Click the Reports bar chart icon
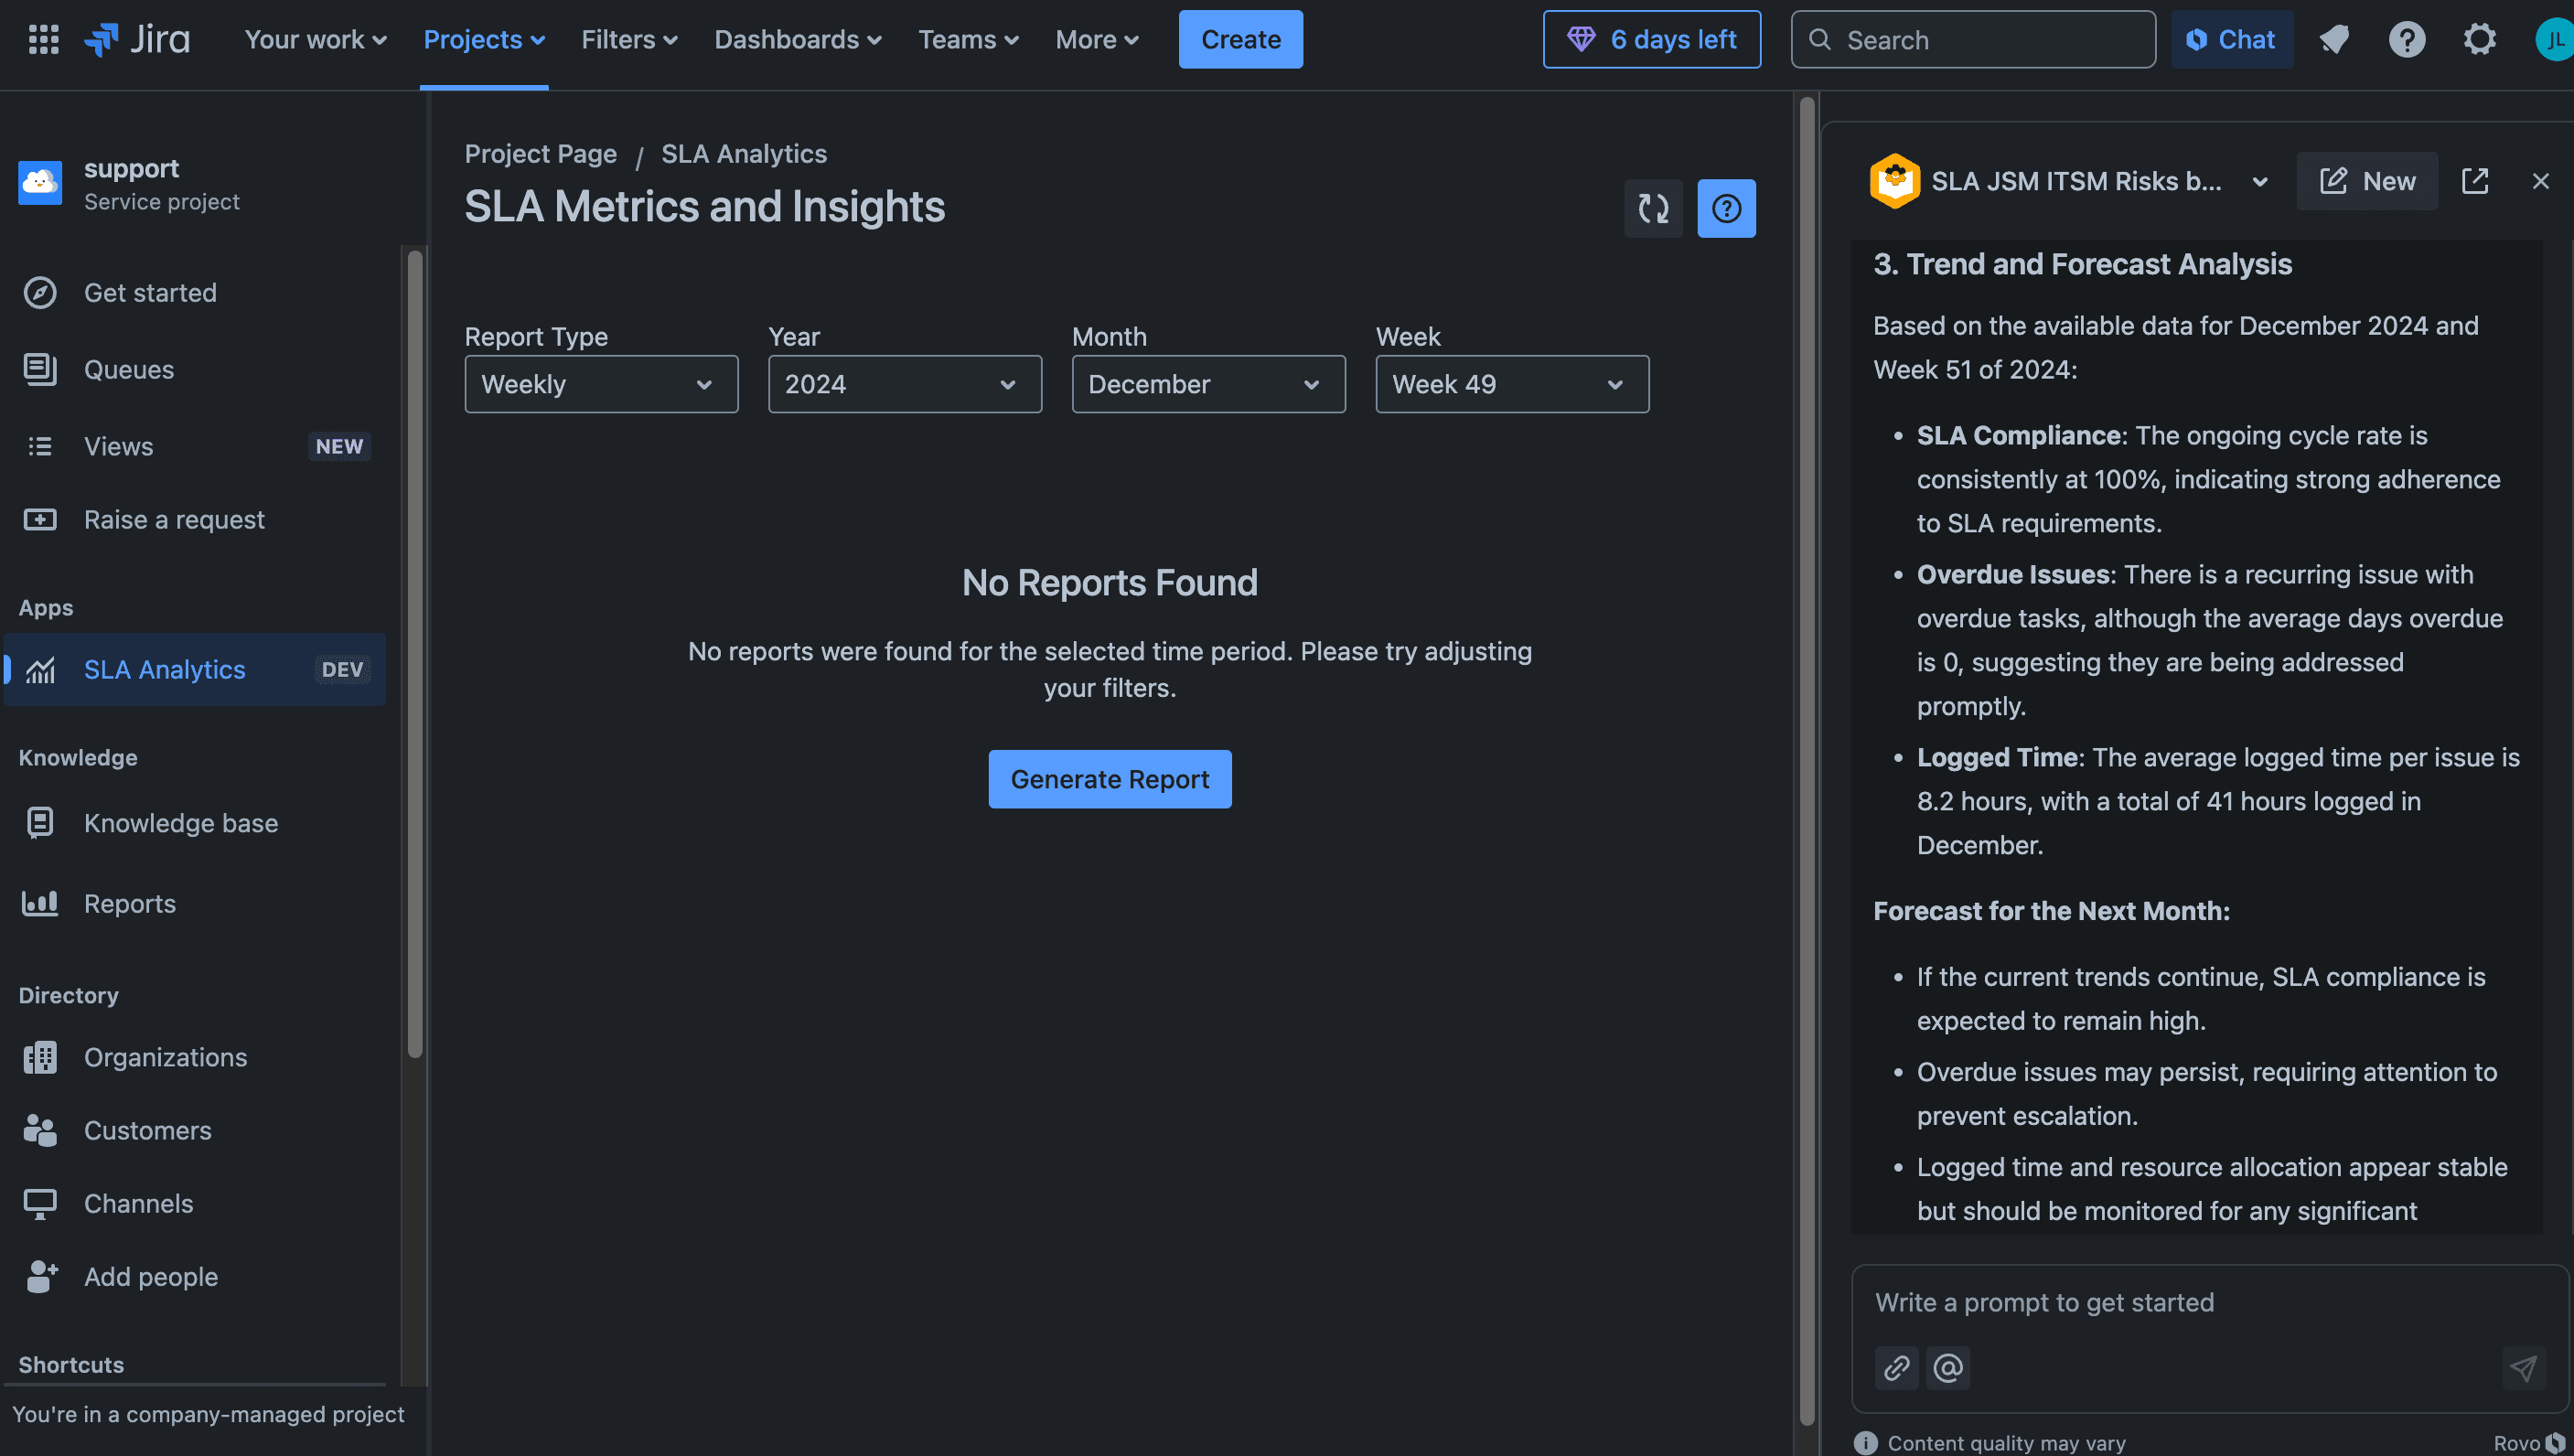The image size is (2574, 1456). (40, 903)
